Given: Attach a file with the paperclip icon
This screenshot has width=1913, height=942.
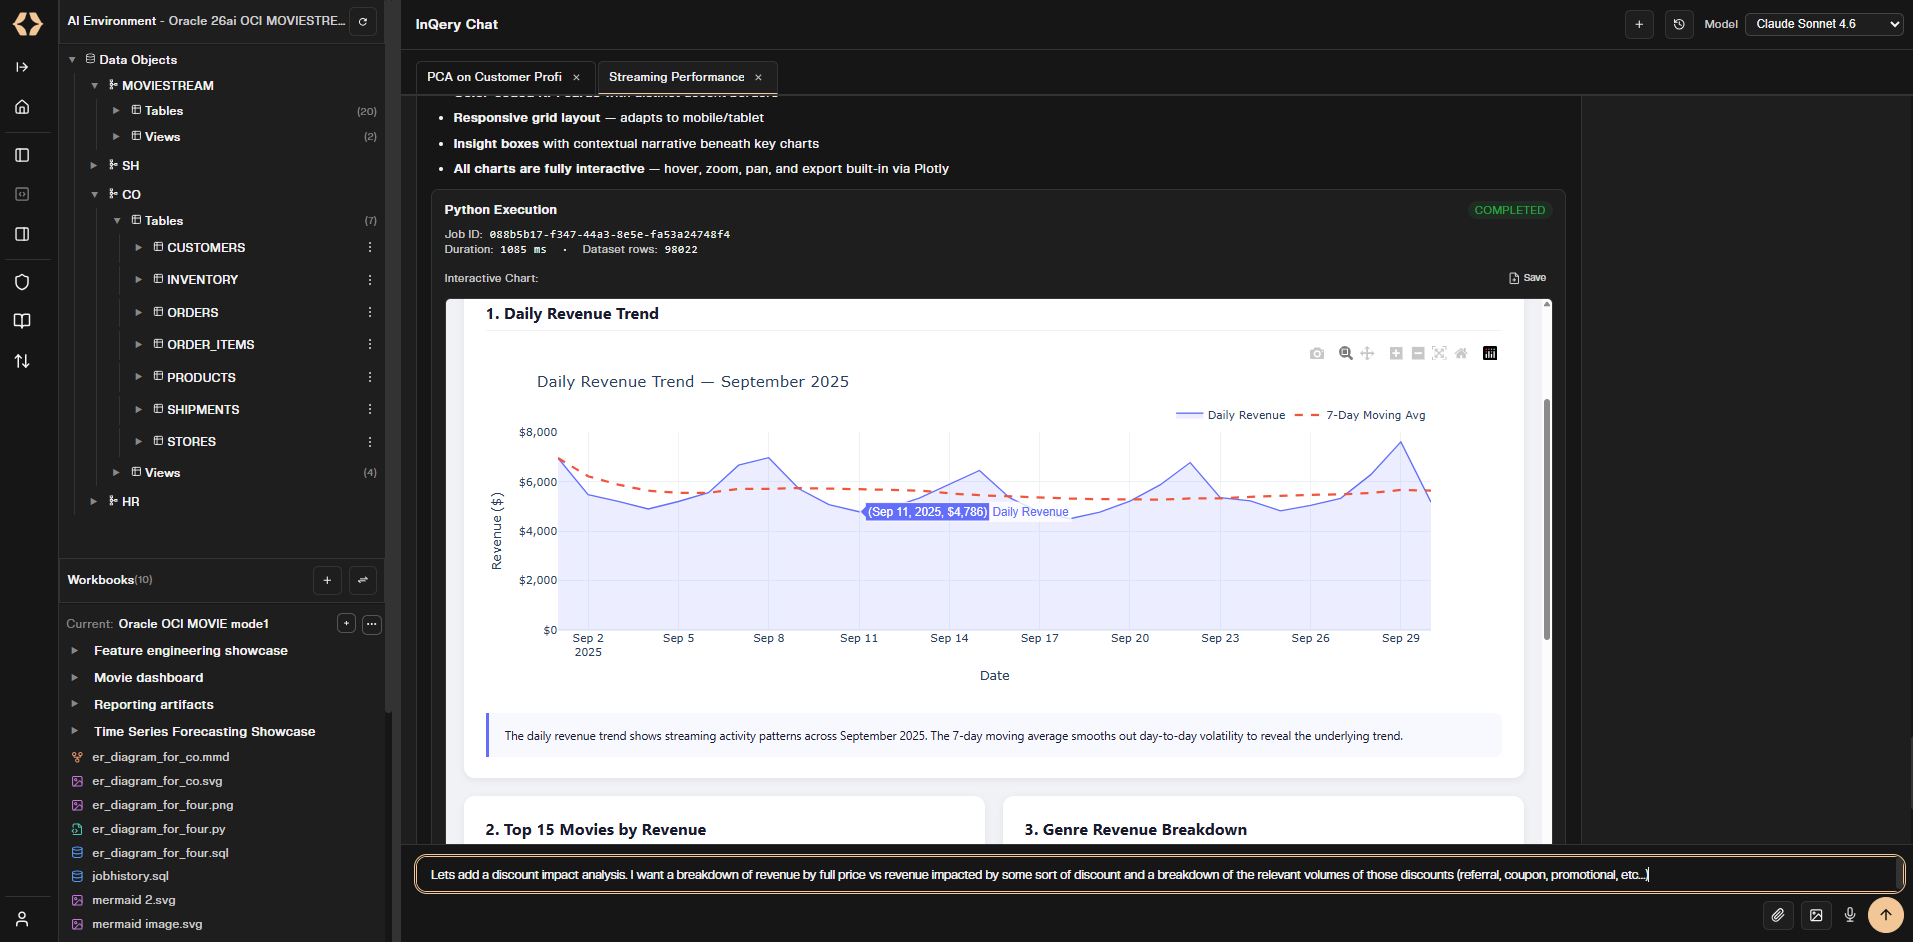Looking at the screenshot, I should pyautogui.click(x=1777, y=915).
